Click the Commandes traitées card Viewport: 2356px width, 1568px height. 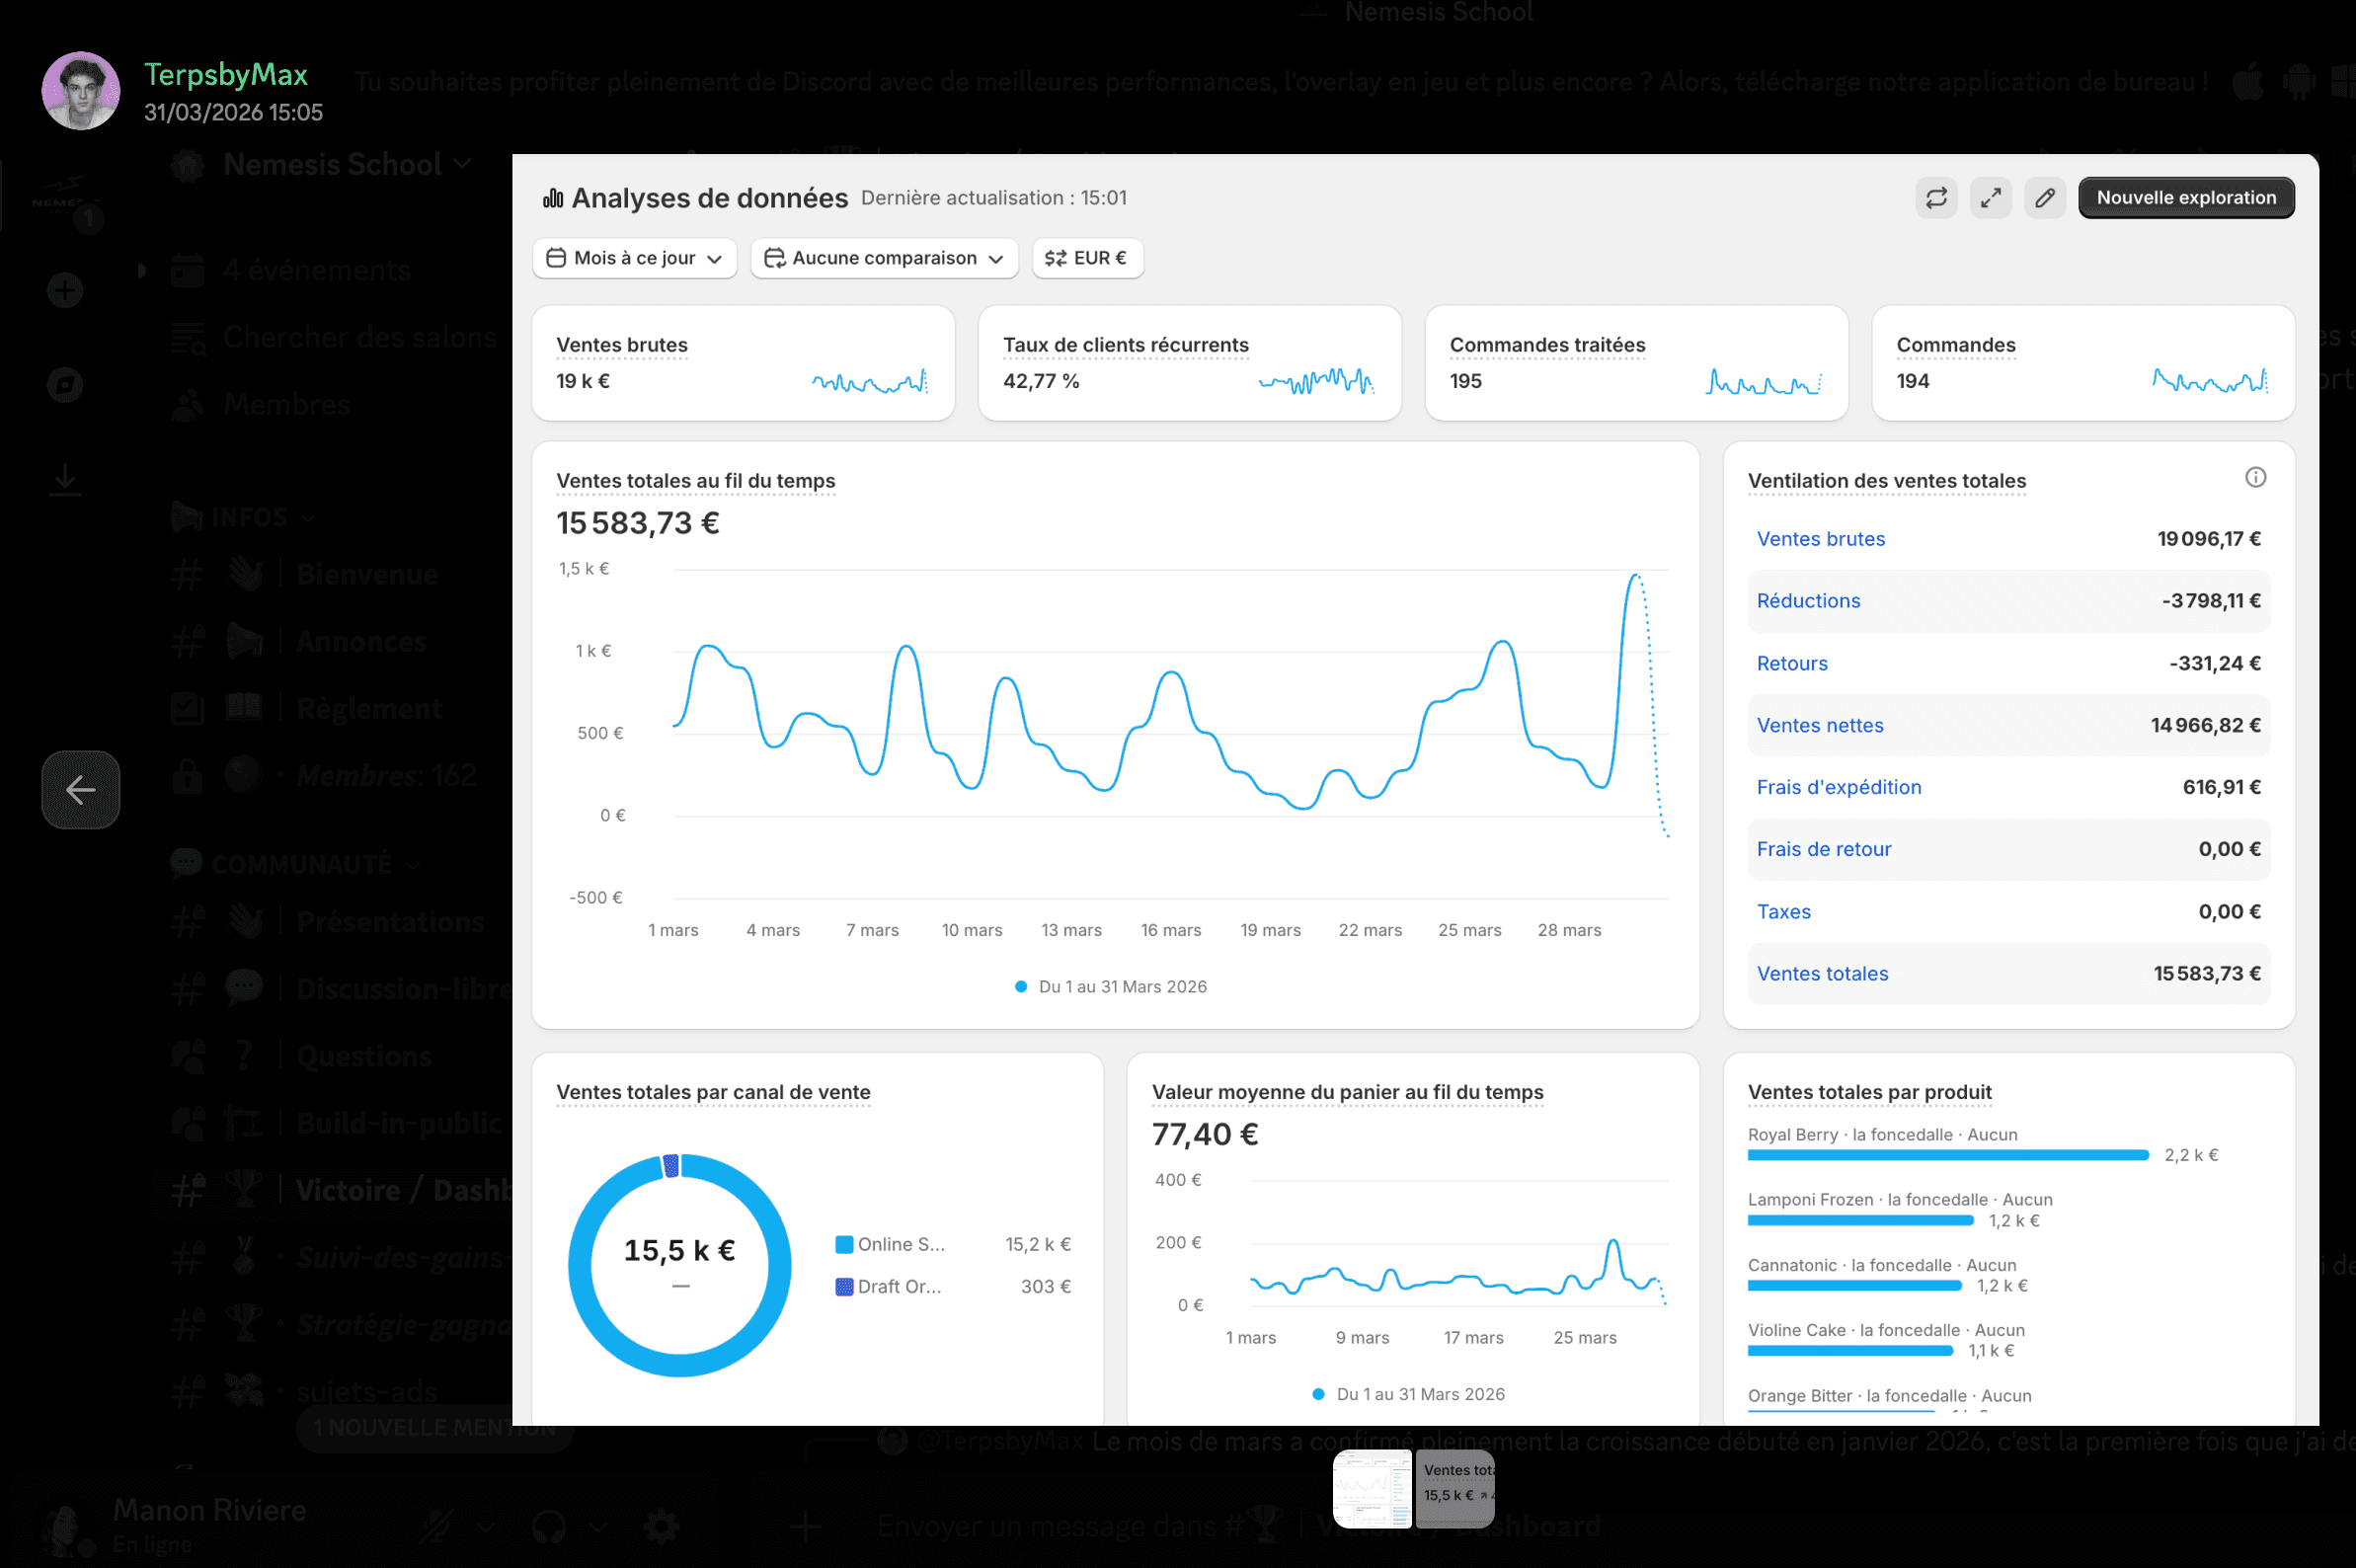tap(1636, 363)
